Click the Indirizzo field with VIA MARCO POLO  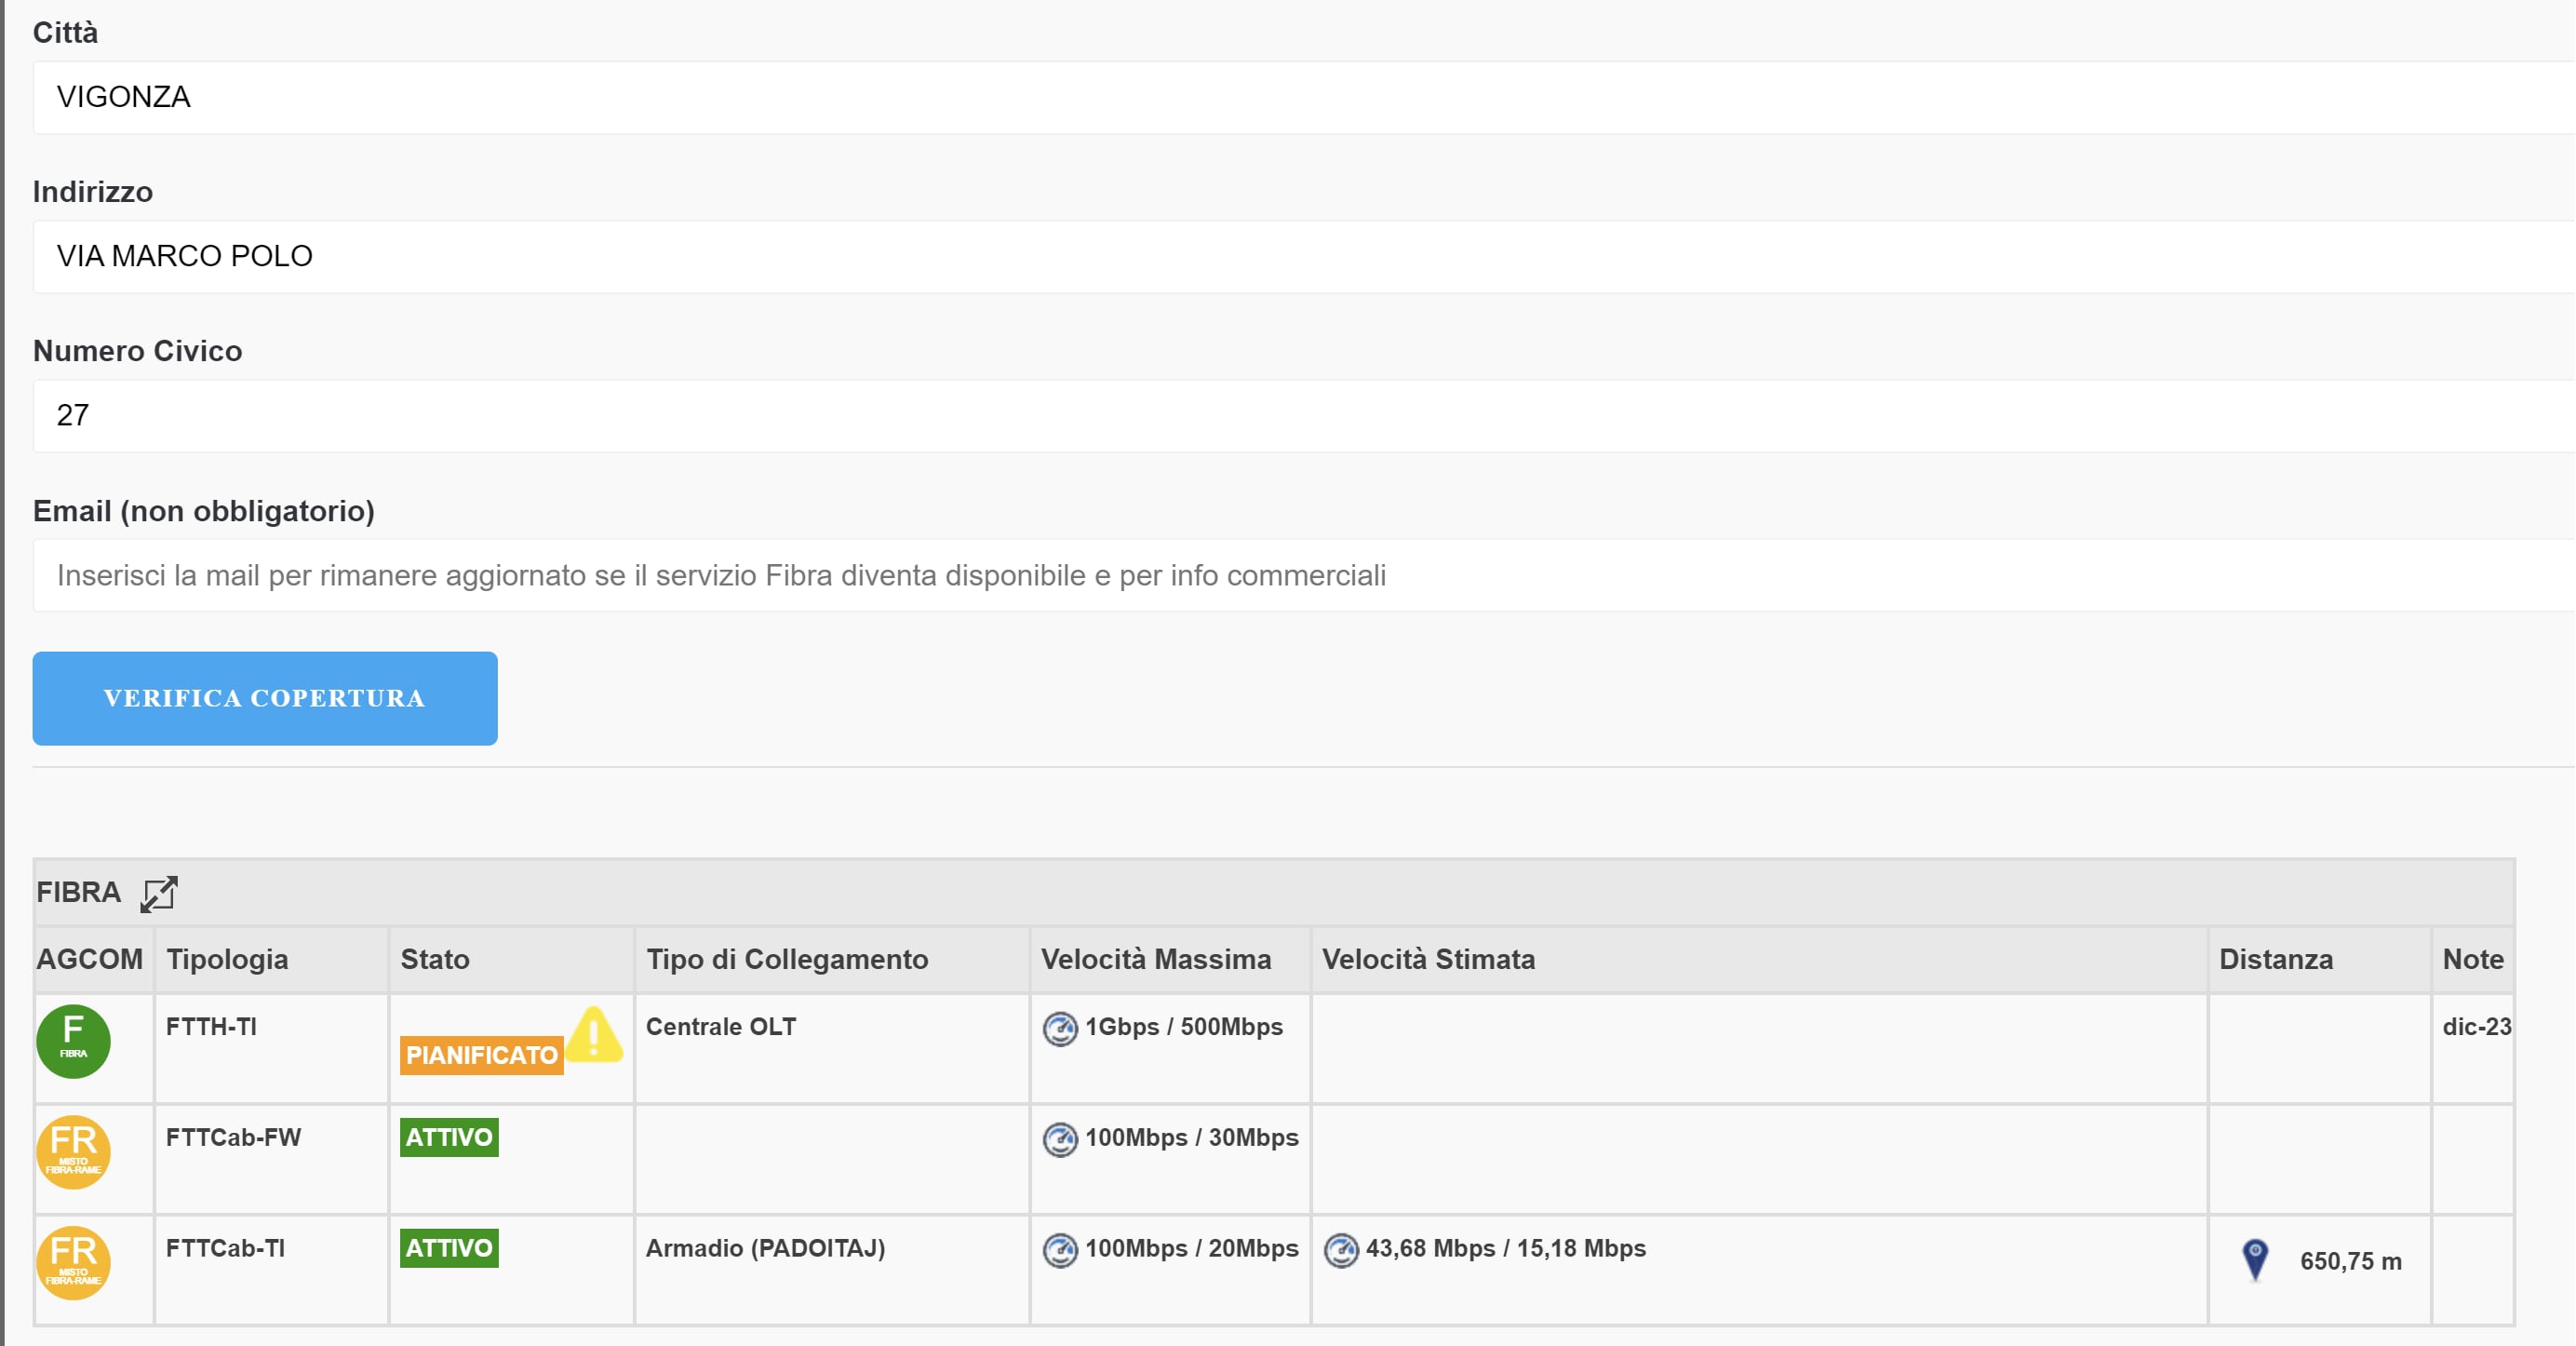coord(1300,256)
